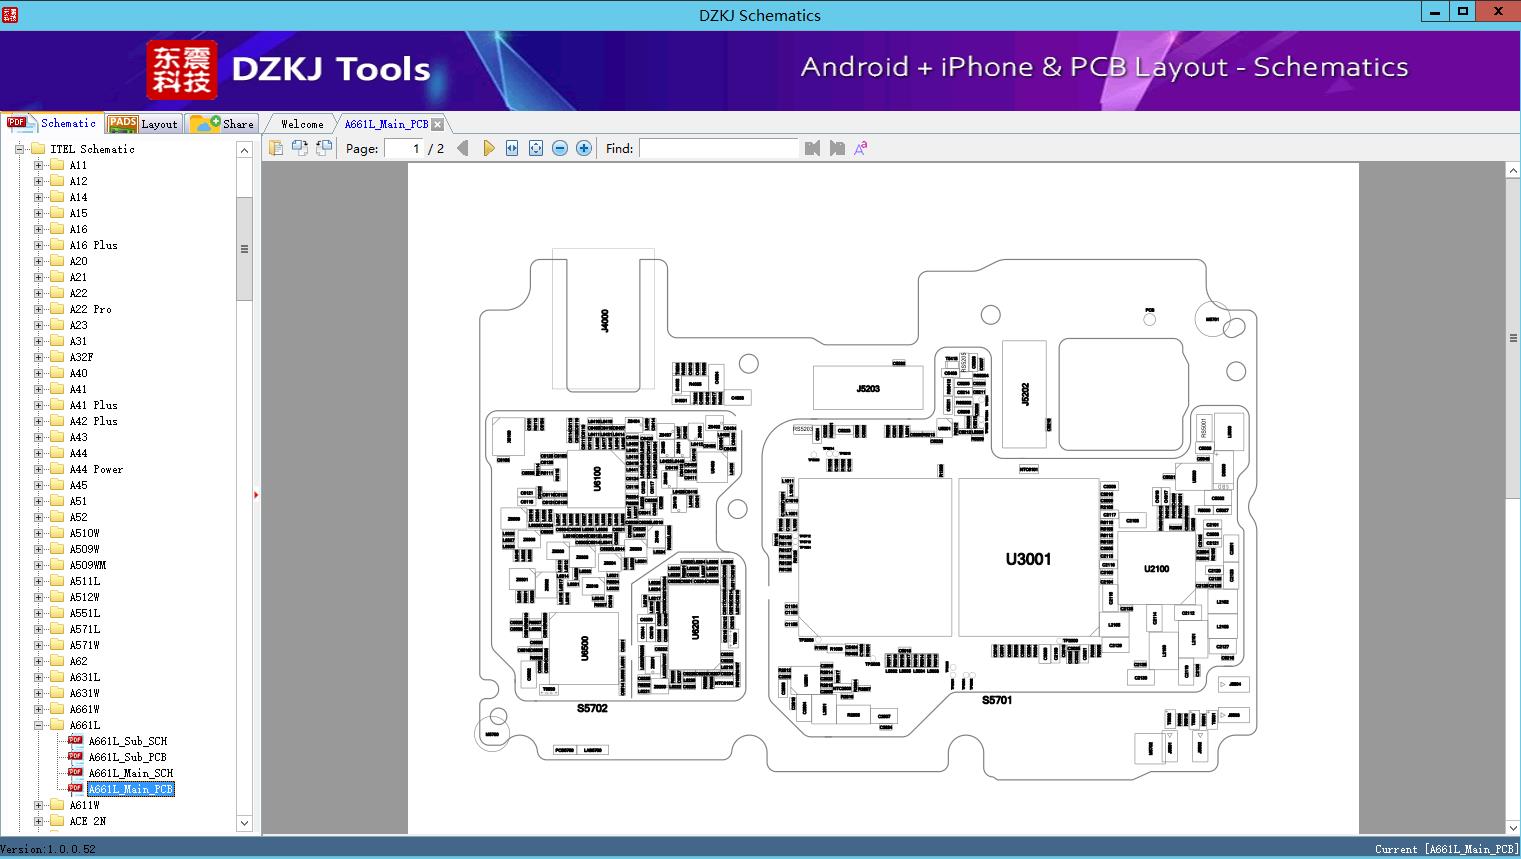Click document viewer scrollbar thumb
This screenshot has height=859, width=1521.
pyautogui.click(x=1513, y=338)
